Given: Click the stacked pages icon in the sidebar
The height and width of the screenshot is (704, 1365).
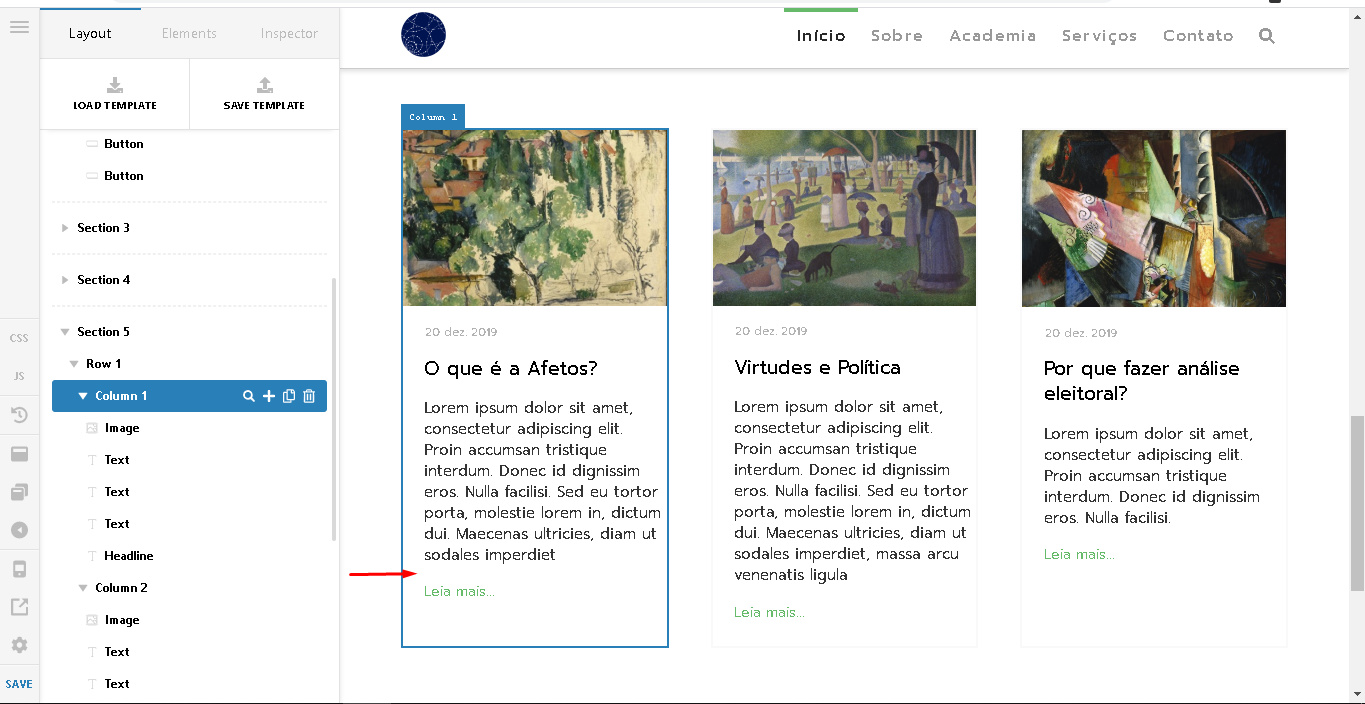Looking at the screenshot, I should pos(19,492).
